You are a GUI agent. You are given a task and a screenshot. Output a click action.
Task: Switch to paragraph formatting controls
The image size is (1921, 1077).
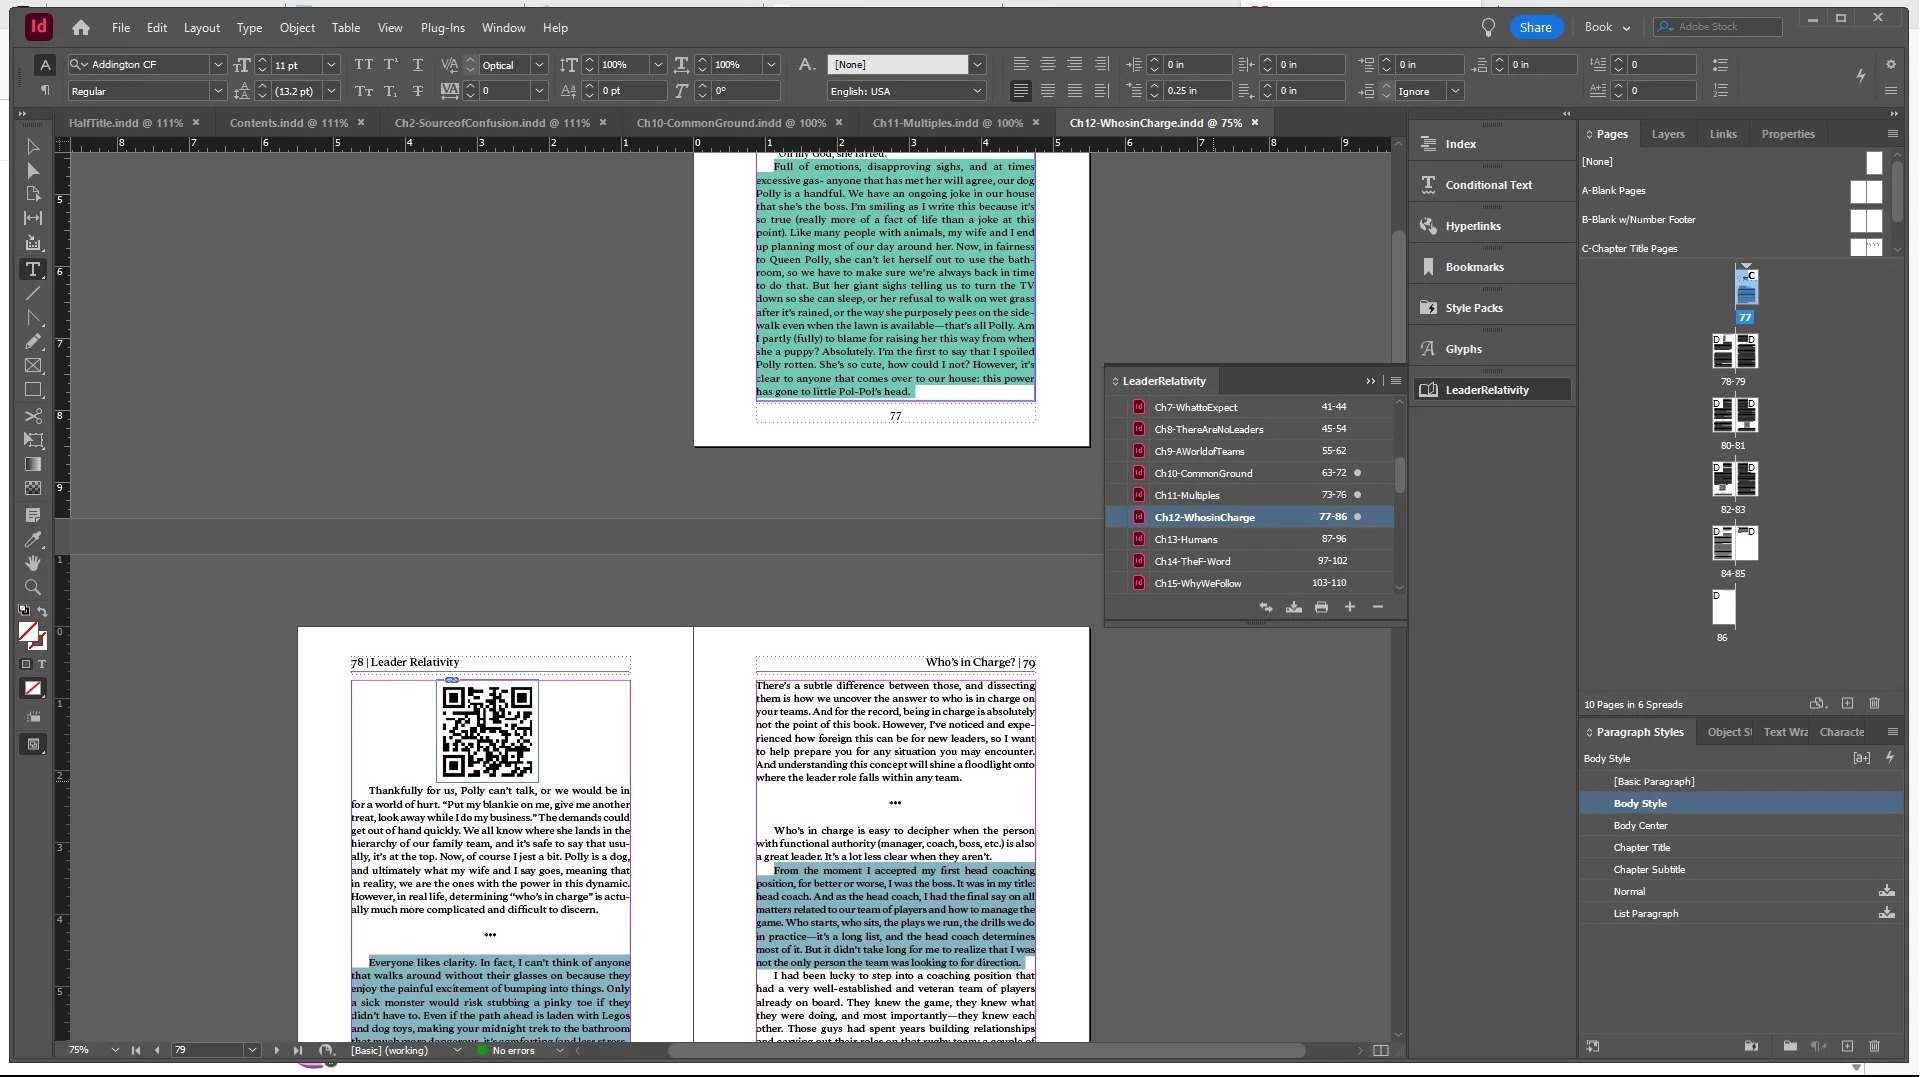[45, 91]
